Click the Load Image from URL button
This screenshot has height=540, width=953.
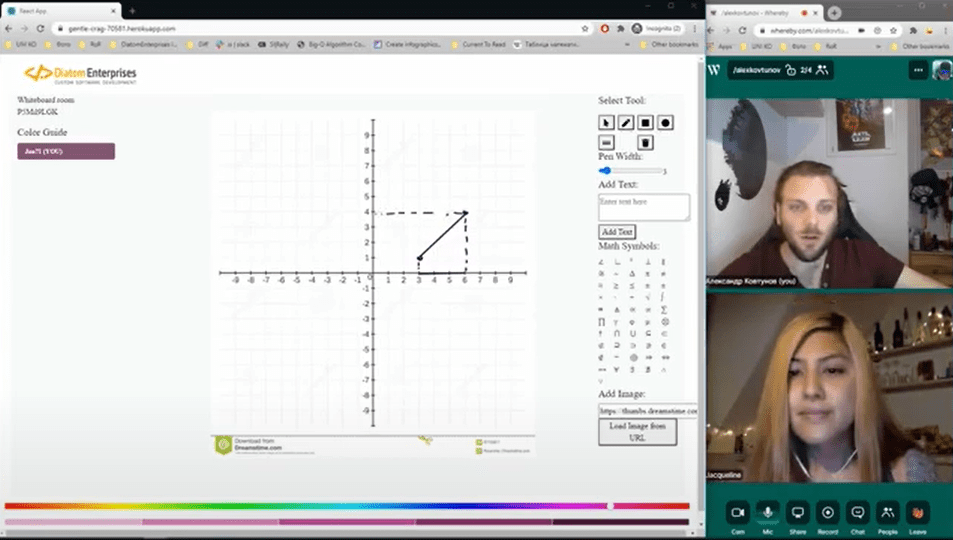pyautogui.click(x=638, y=432)
